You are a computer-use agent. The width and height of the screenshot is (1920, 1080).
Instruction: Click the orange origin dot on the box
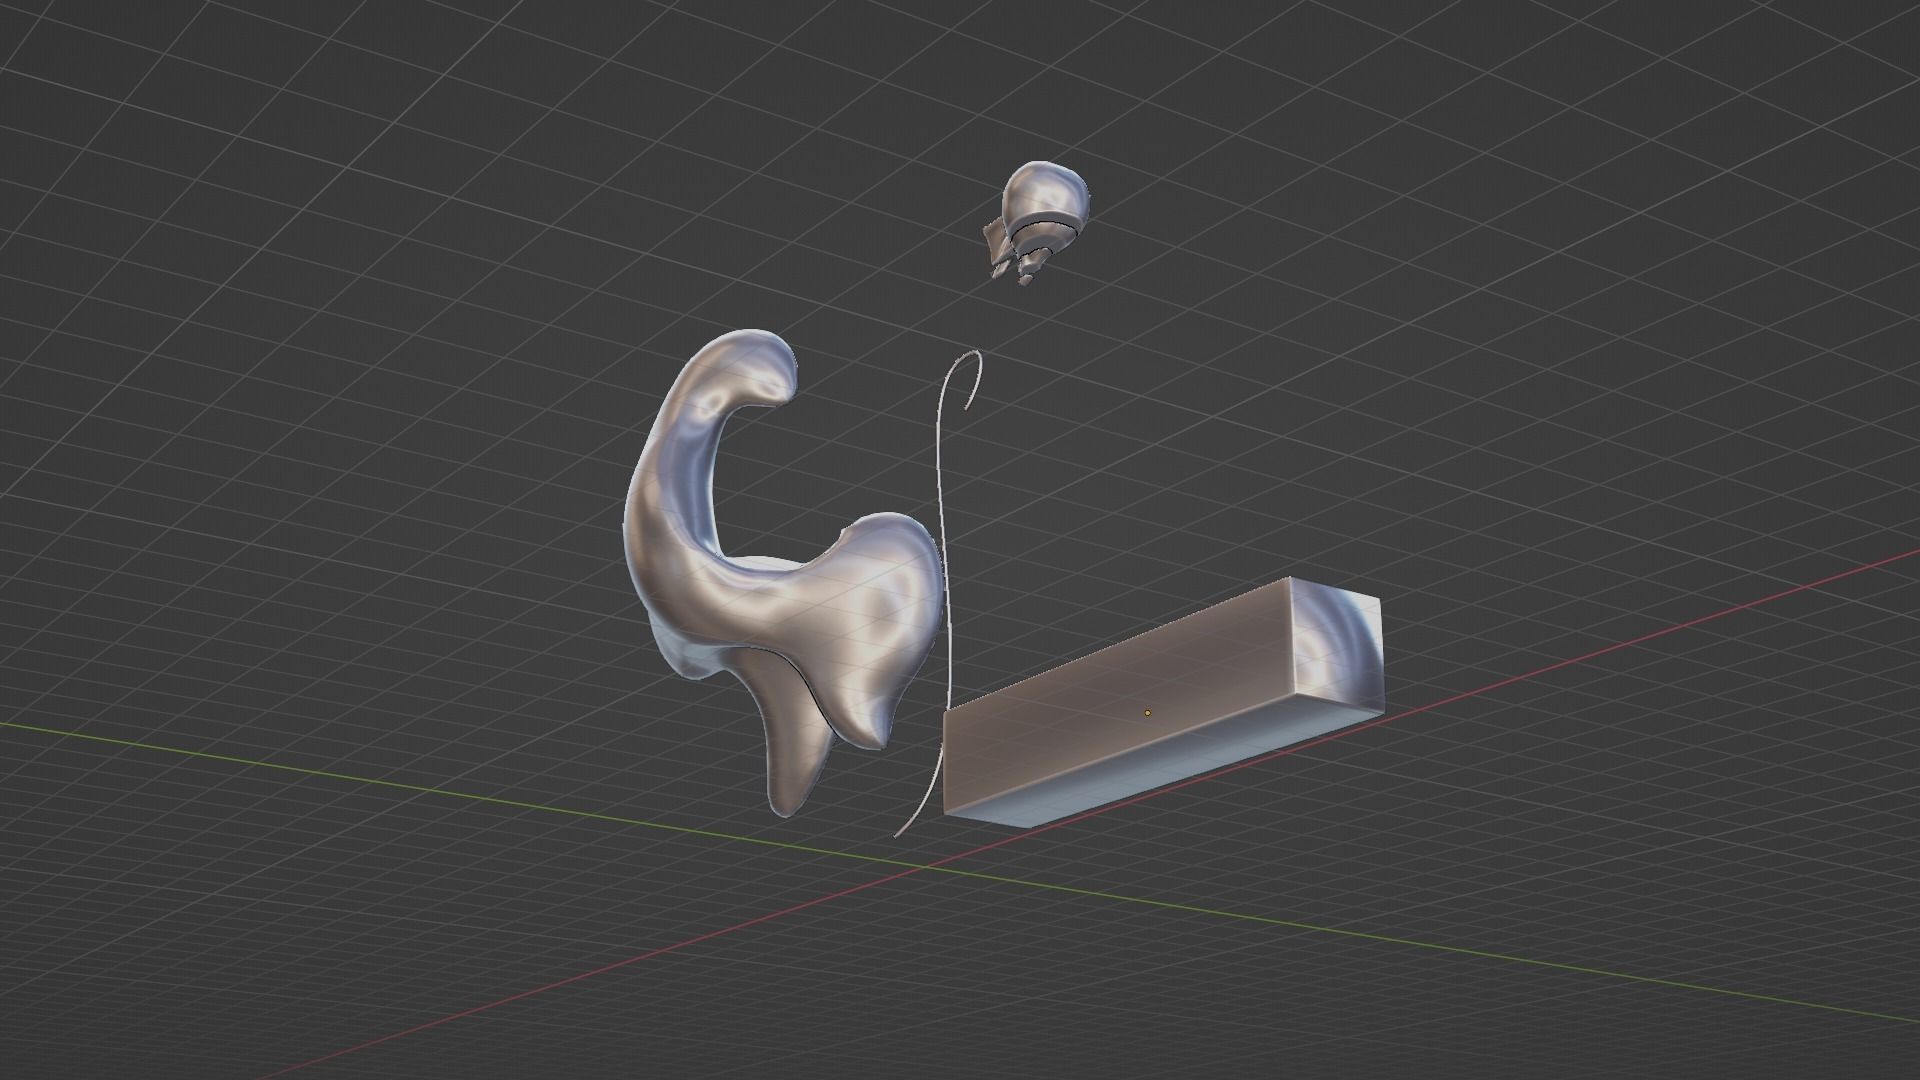coord(1148,713)
